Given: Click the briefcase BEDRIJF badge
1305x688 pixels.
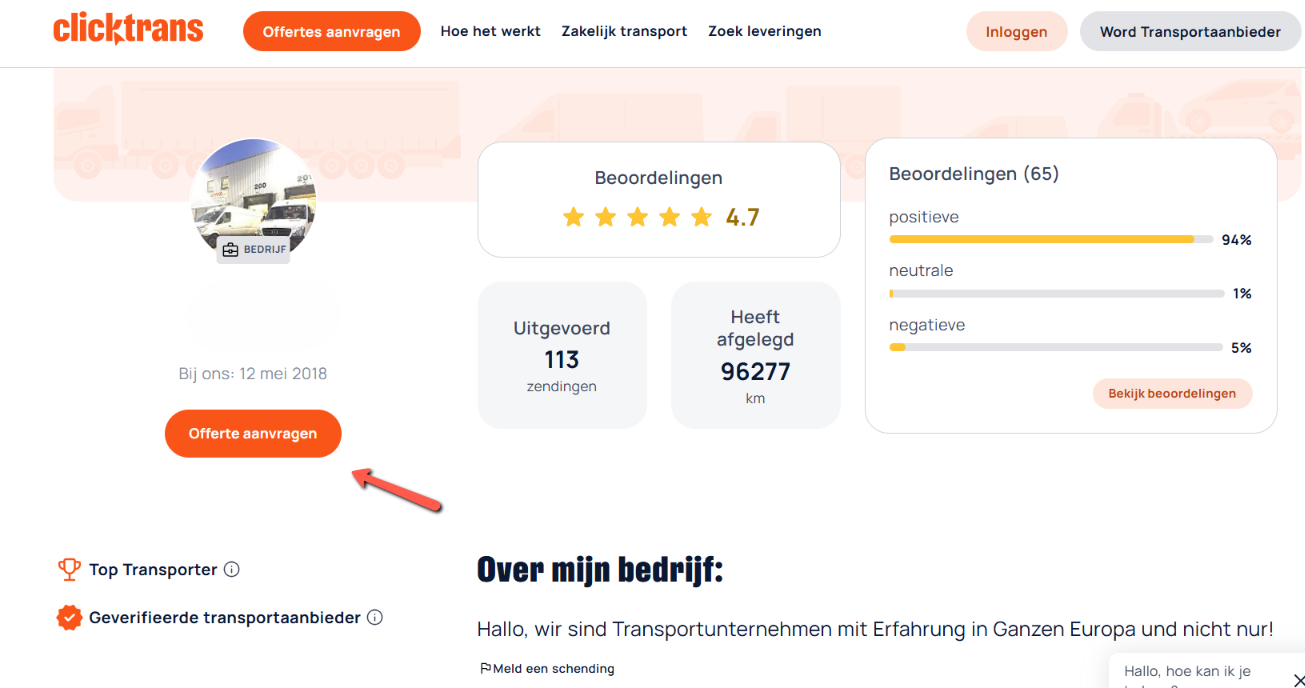Looking at the screenshot, I should [253, 250].
